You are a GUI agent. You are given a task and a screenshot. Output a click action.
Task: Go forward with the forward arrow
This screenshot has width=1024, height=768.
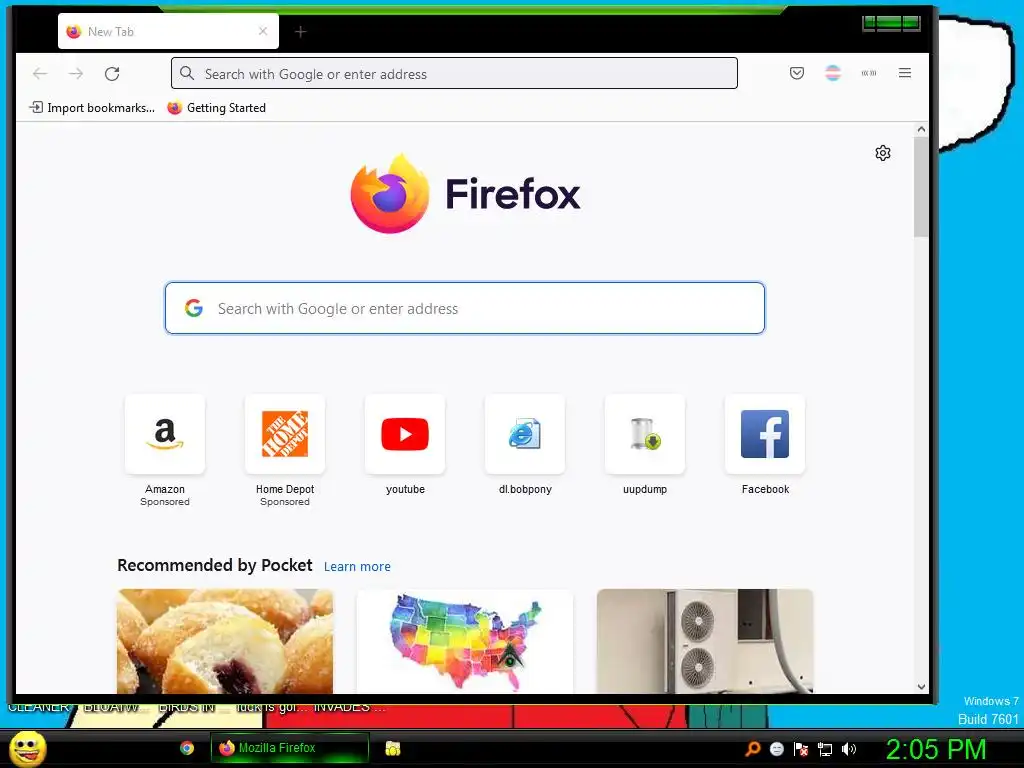76,74
